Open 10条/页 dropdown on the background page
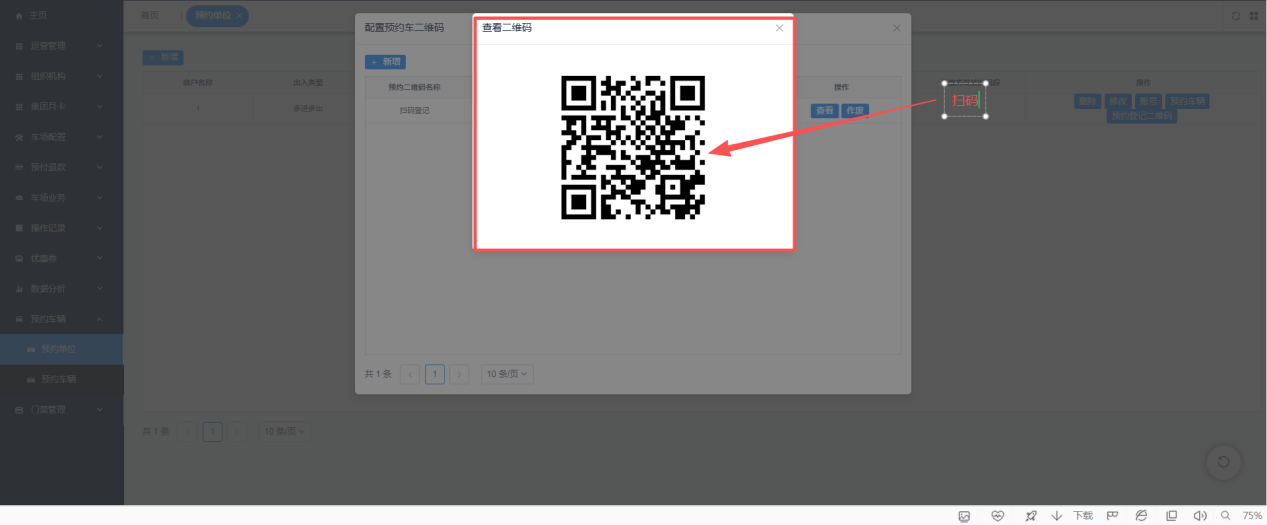Image resolution: width=1267 pixels, height=525 pixels. (x=286, y=432)
